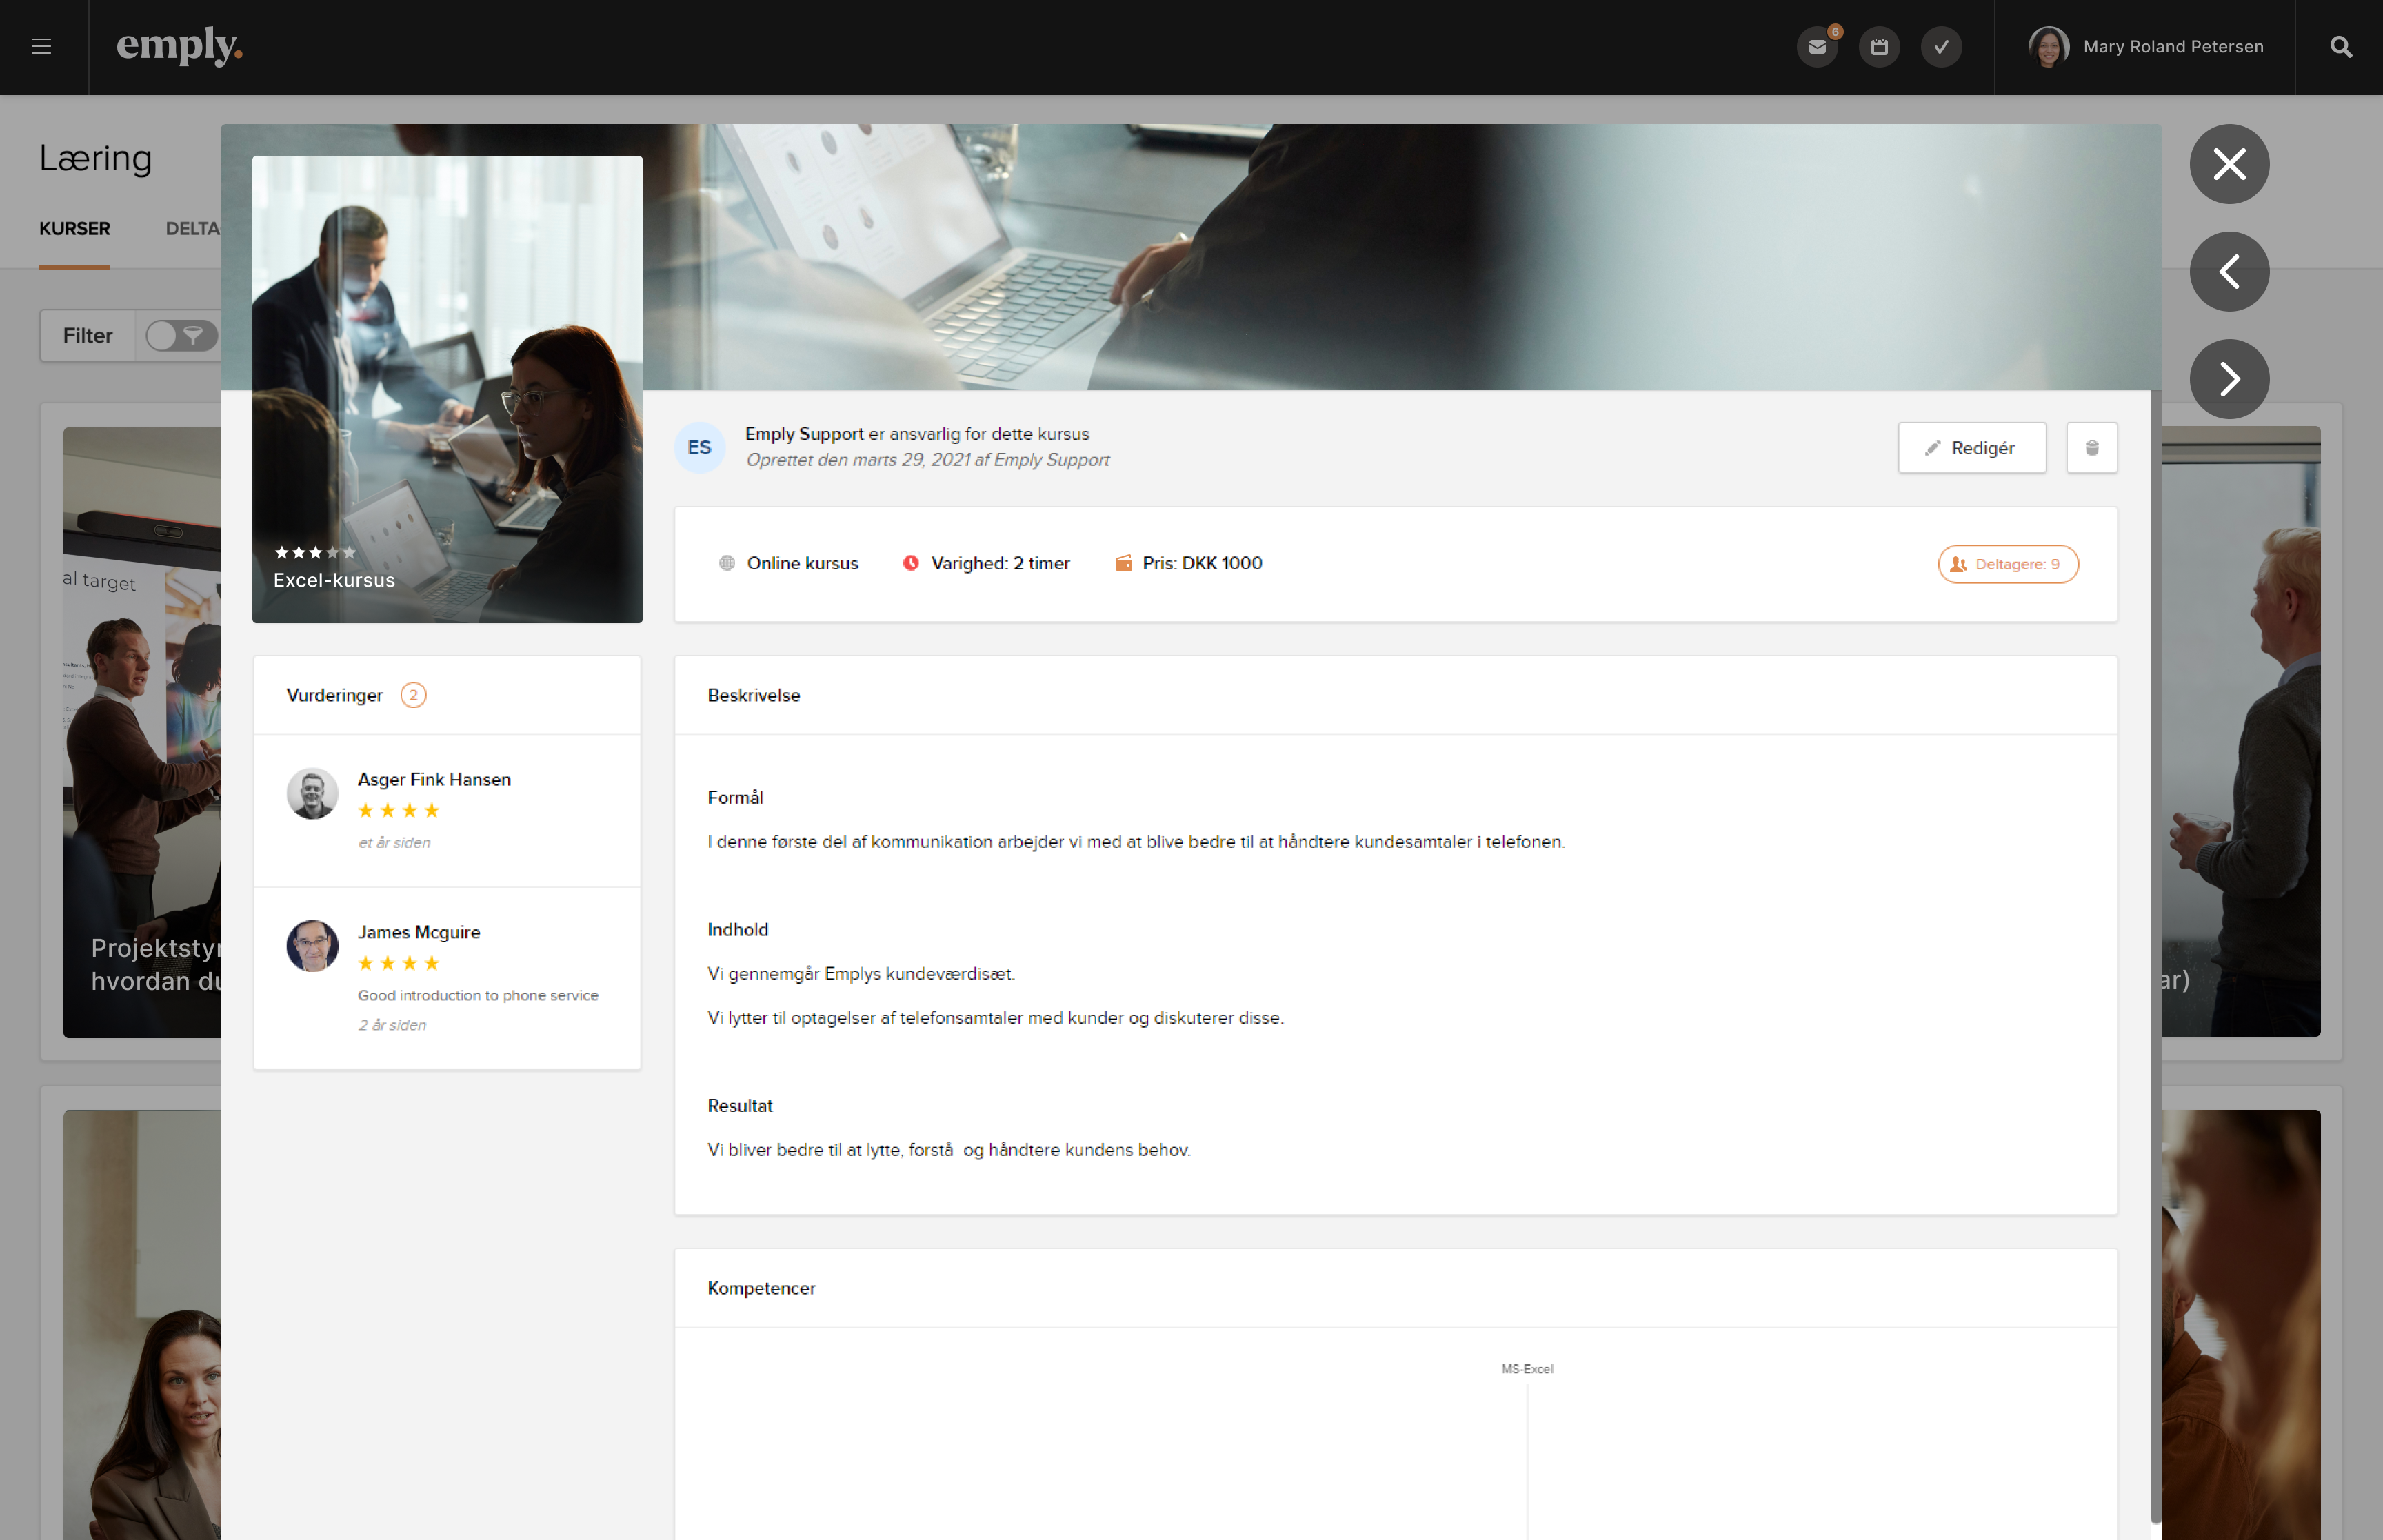The height and width of the screenshot is (1540, 2383).
Task: Go to previous course with left arrow
Action: click(2229, 272)
